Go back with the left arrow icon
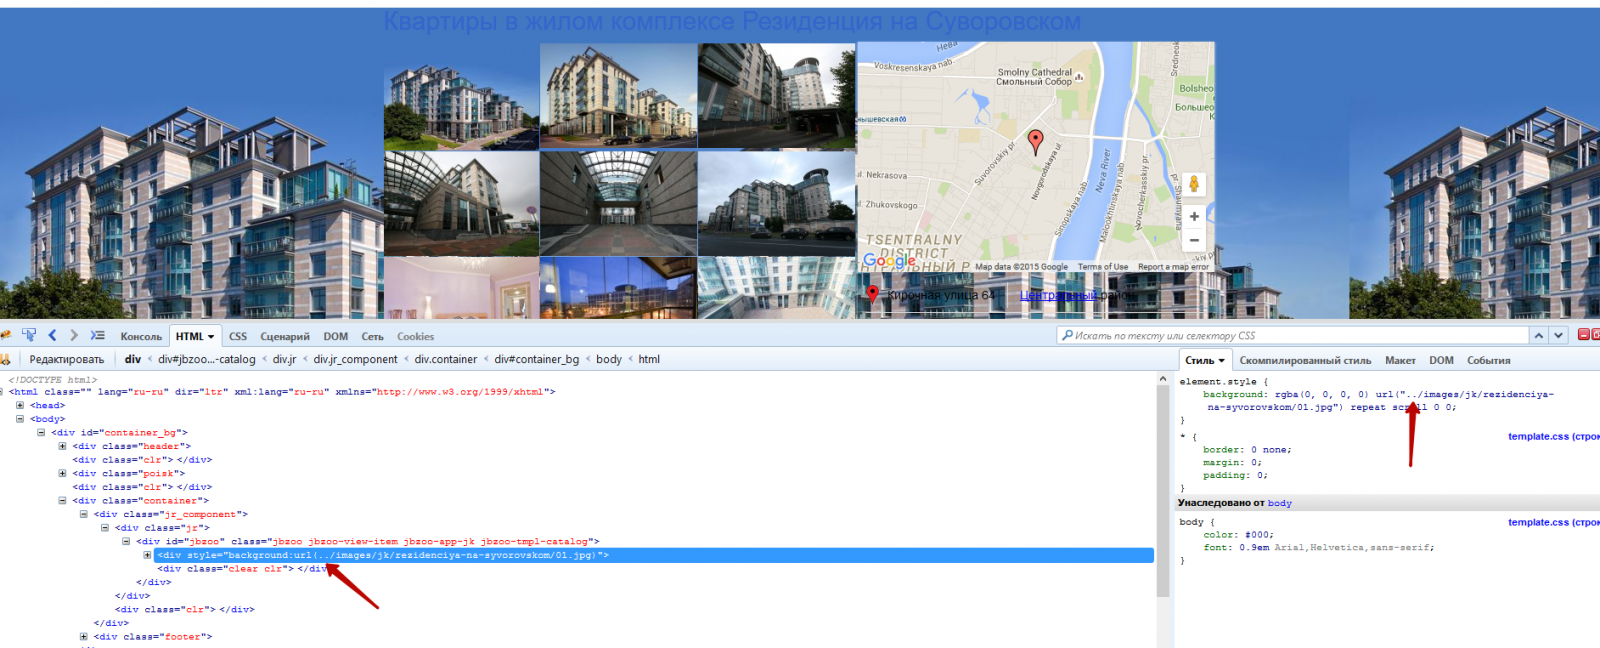This screenshot has width=1600, height=648. [52, 335]
